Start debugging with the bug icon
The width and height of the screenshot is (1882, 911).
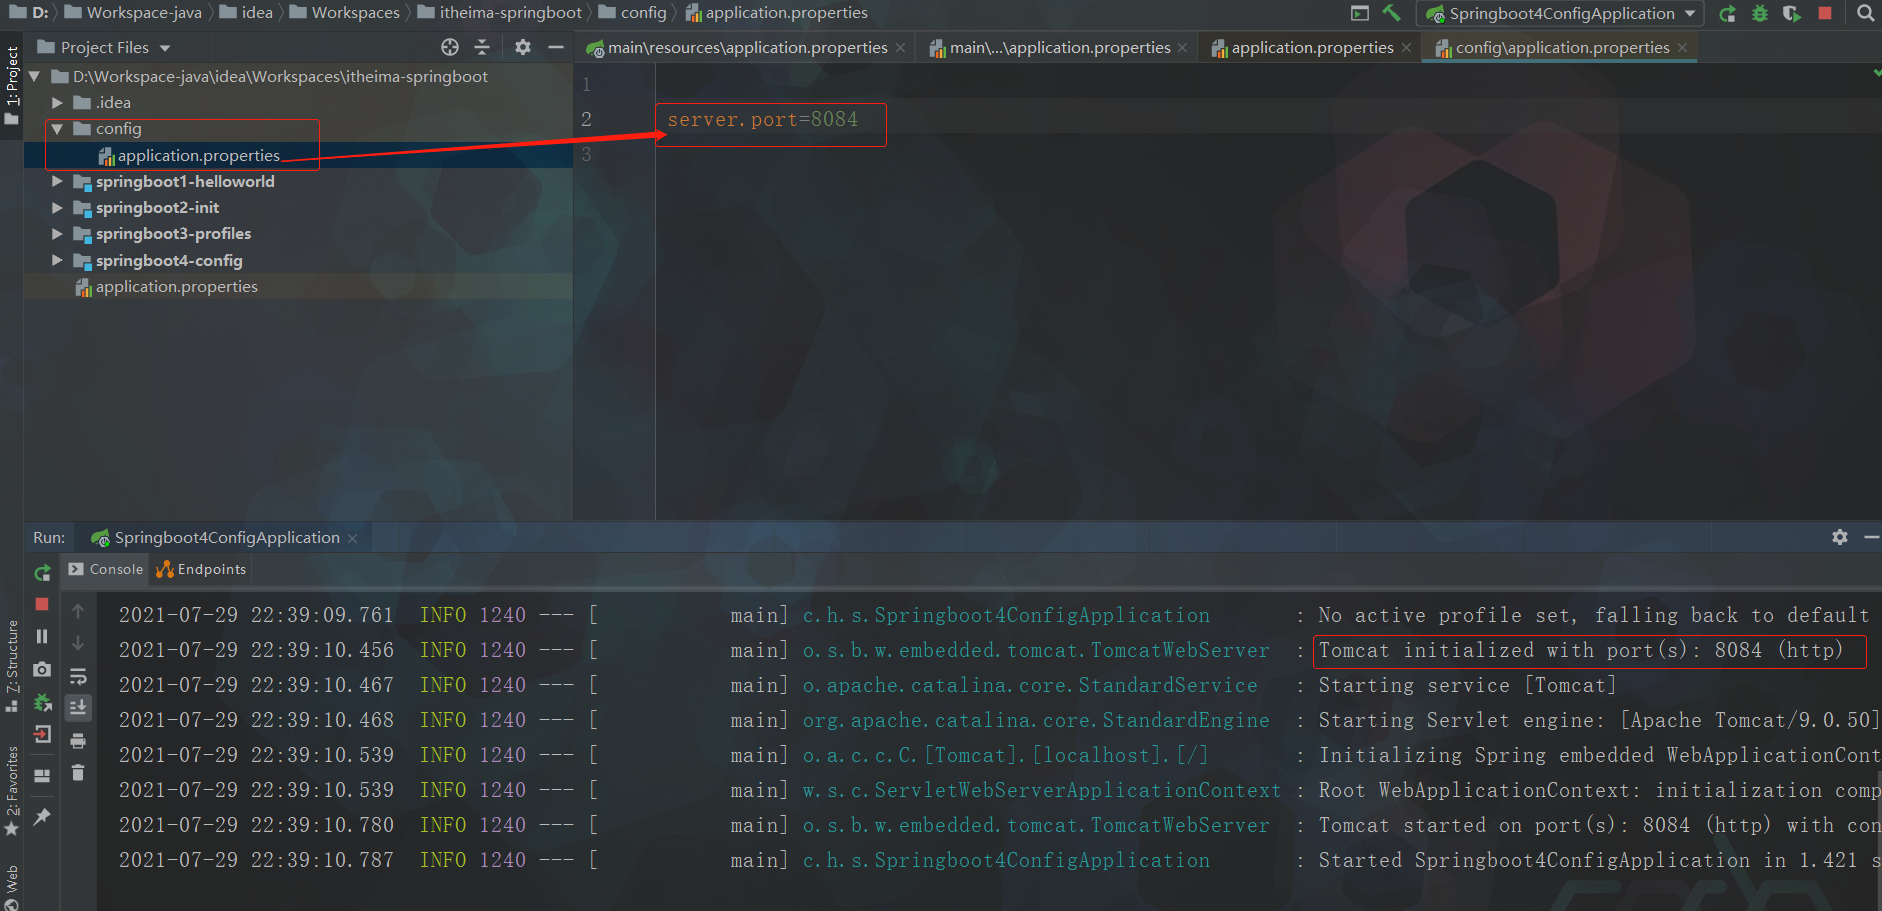1760,13
